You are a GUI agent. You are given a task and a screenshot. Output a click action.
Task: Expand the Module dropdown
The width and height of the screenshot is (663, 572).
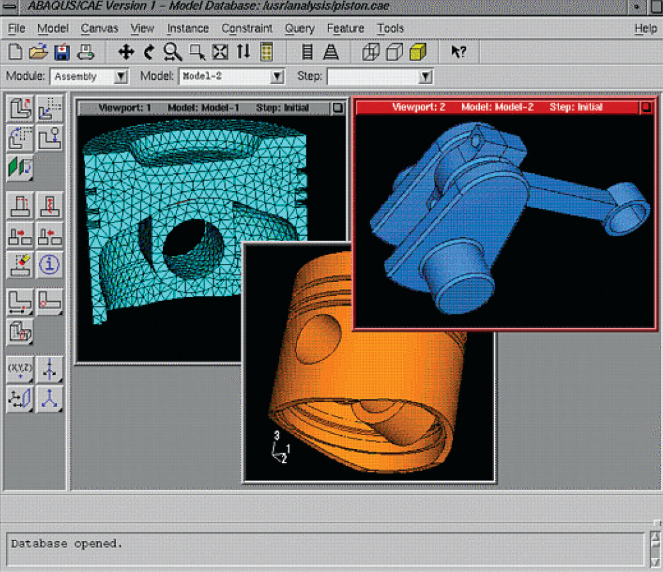(121, 77)
